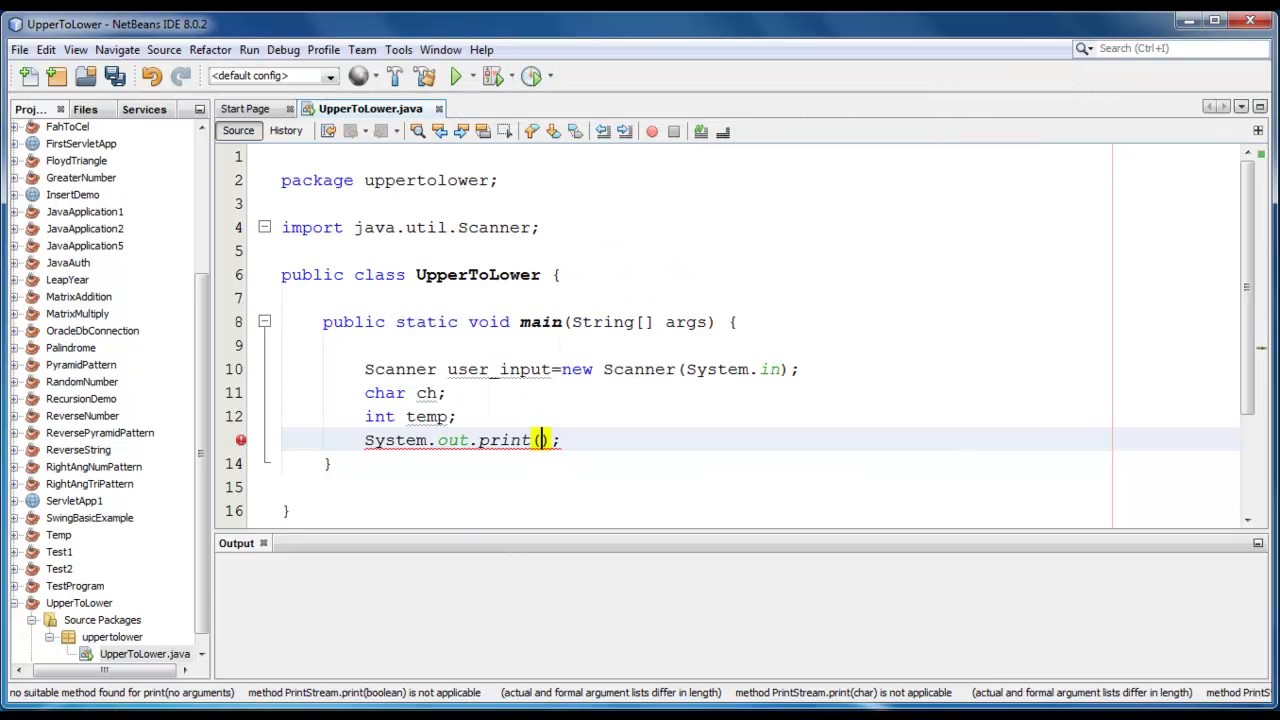Viewport: 1280px width, 720px height.
Task: Minimize the Output window panel
Action: click(1258, 543)
